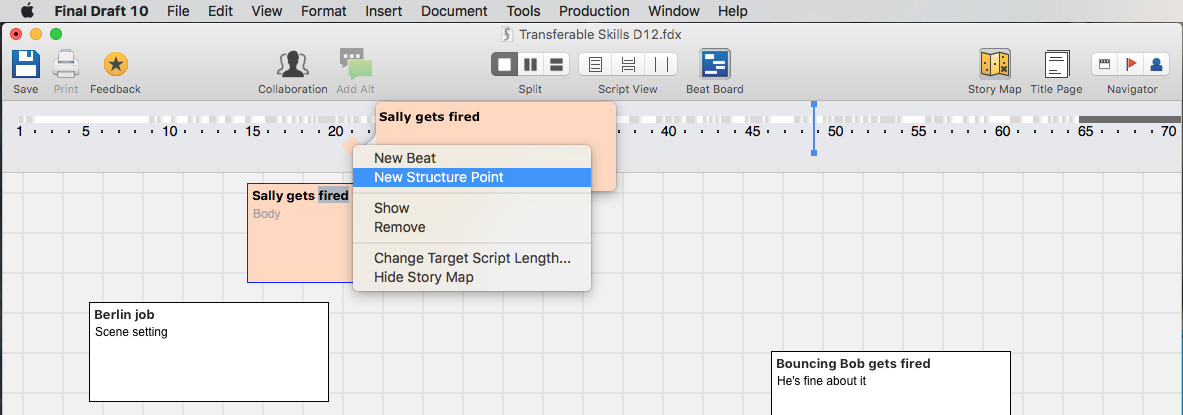This screenshot has height=415, width=1183.
Task: Open the Format menu
Action: (324, 11)
